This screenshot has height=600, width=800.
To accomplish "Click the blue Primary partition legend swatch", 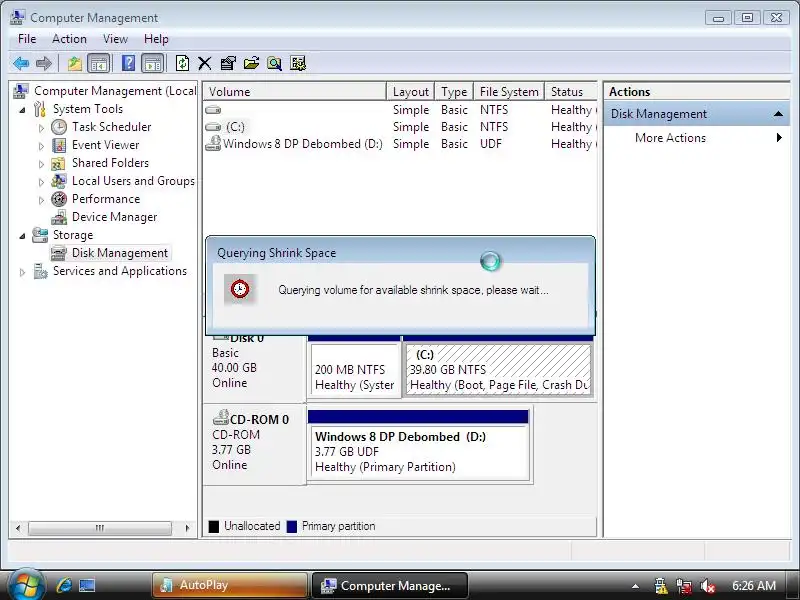I will (x=292, y=527).
